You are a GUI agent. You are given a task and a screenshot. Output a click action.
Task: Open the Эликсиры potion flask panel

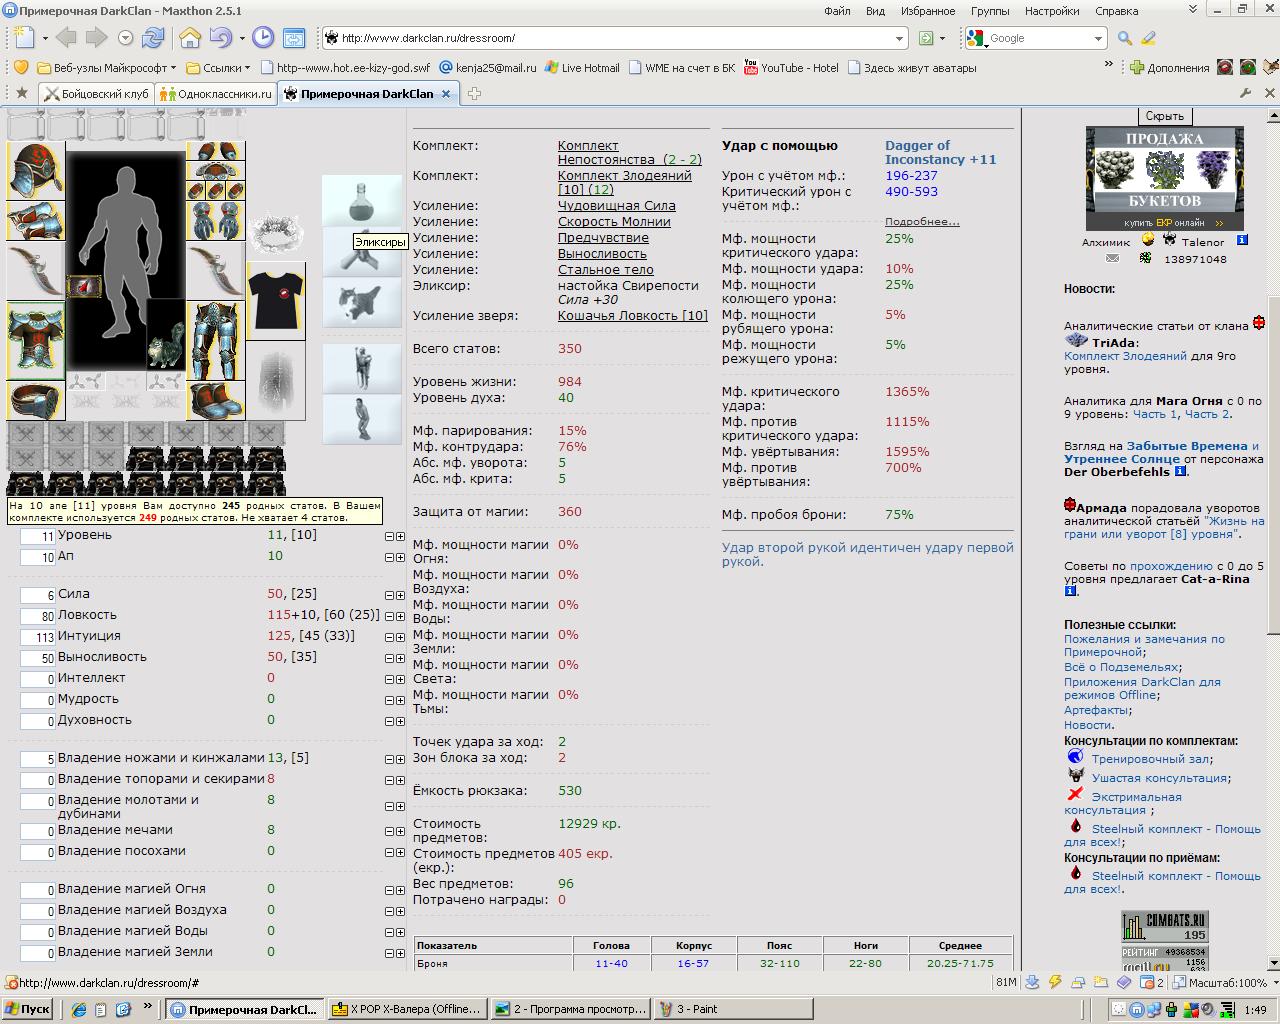tap(362, 201)
